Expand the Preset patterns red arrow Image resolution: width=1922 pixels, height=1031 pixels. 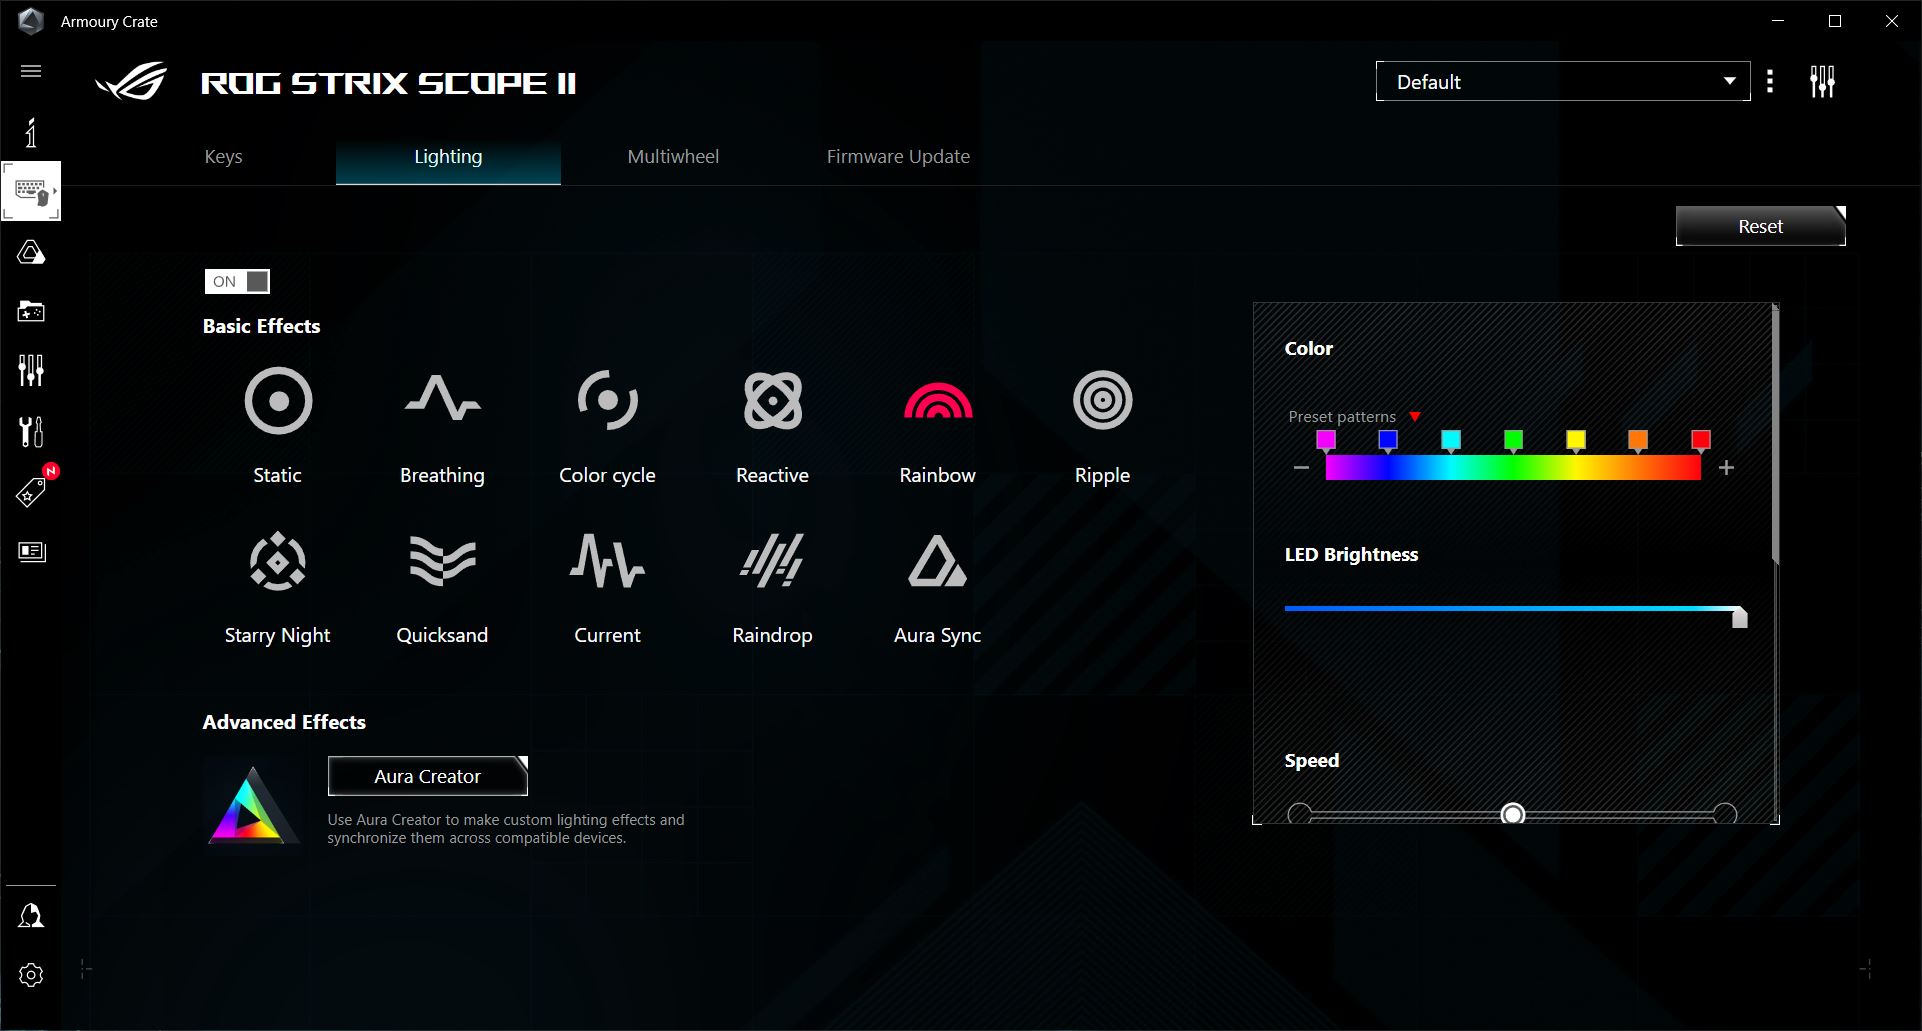[x=1415, y=417]
